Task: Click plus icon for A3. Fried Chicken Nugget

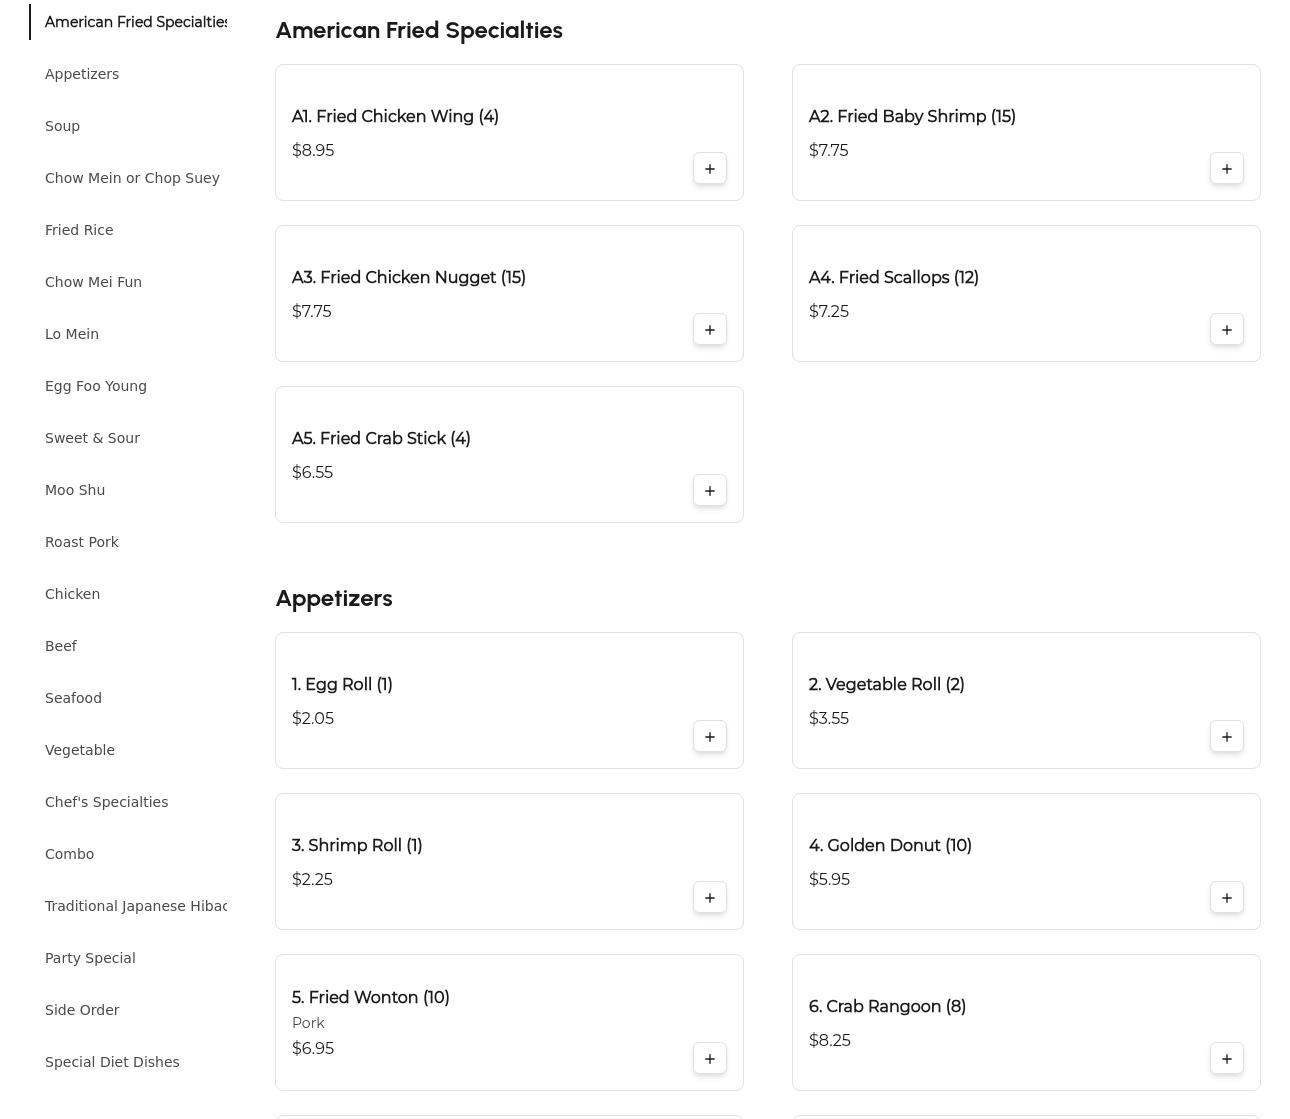Action: pos(710,330)
